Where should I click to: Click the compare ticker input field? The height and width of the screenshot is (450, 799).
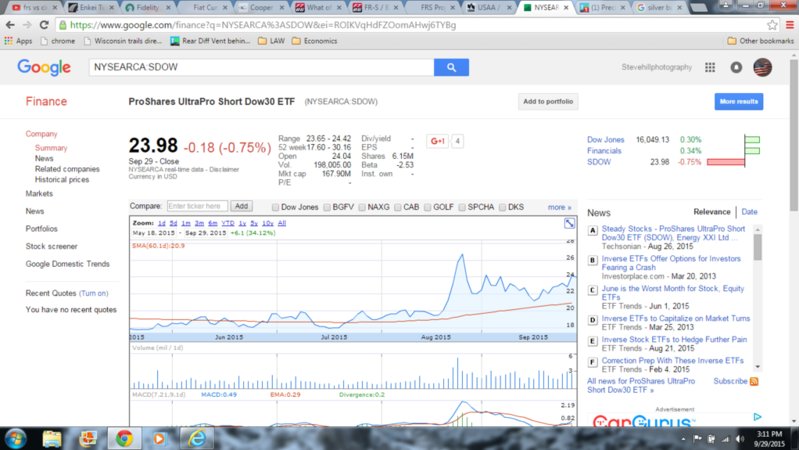pyautogui.click(x=197, y=206)
